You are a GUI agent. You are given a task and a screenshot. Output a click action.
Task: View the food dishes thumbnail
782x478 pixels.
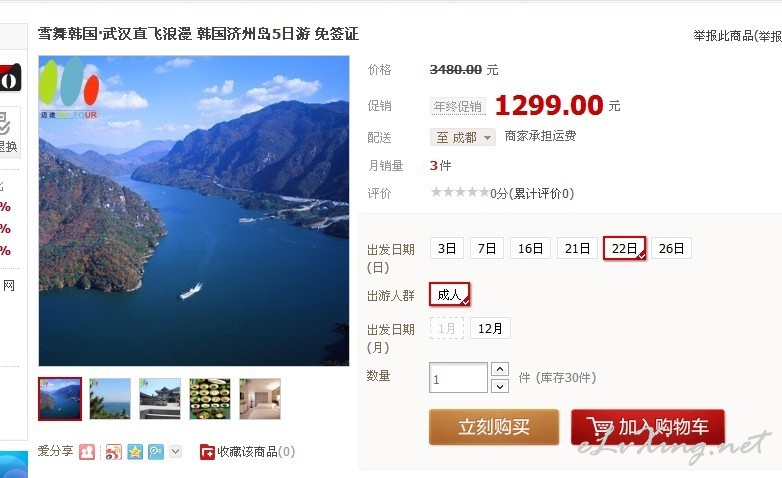(210, 399)
